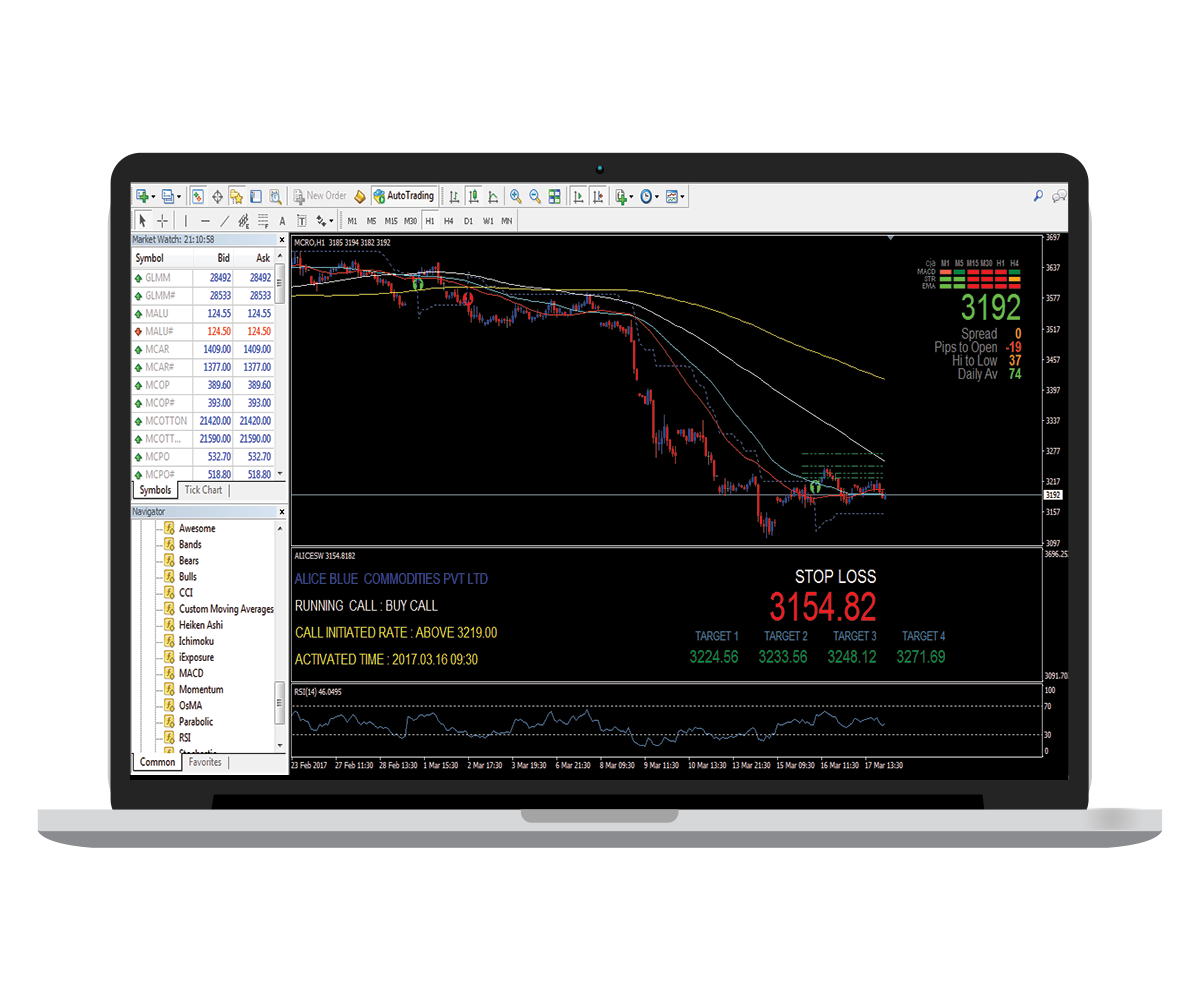Toggle the AutoTrading button
1200x1000 pixels.
click(x=404, y=196)
